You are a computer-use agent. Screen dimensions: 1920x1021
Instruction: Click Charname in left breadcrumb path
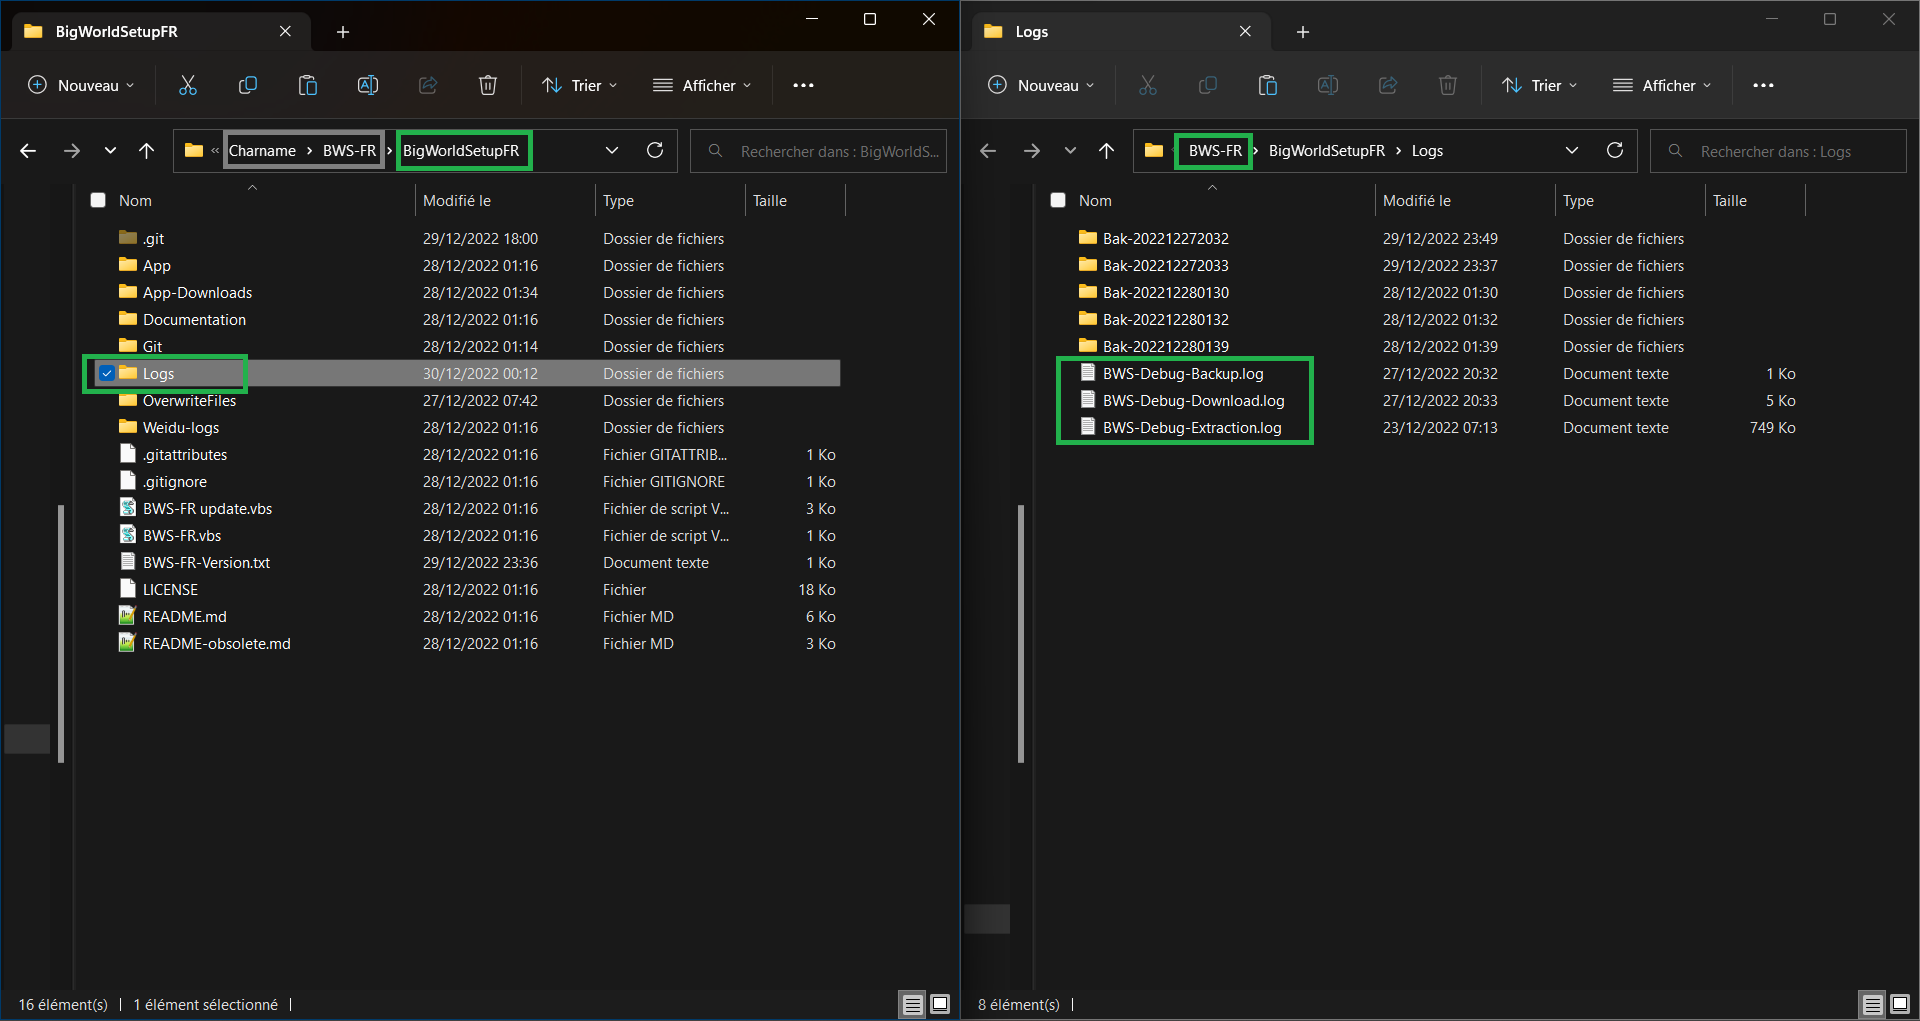(x=262, y=151)
